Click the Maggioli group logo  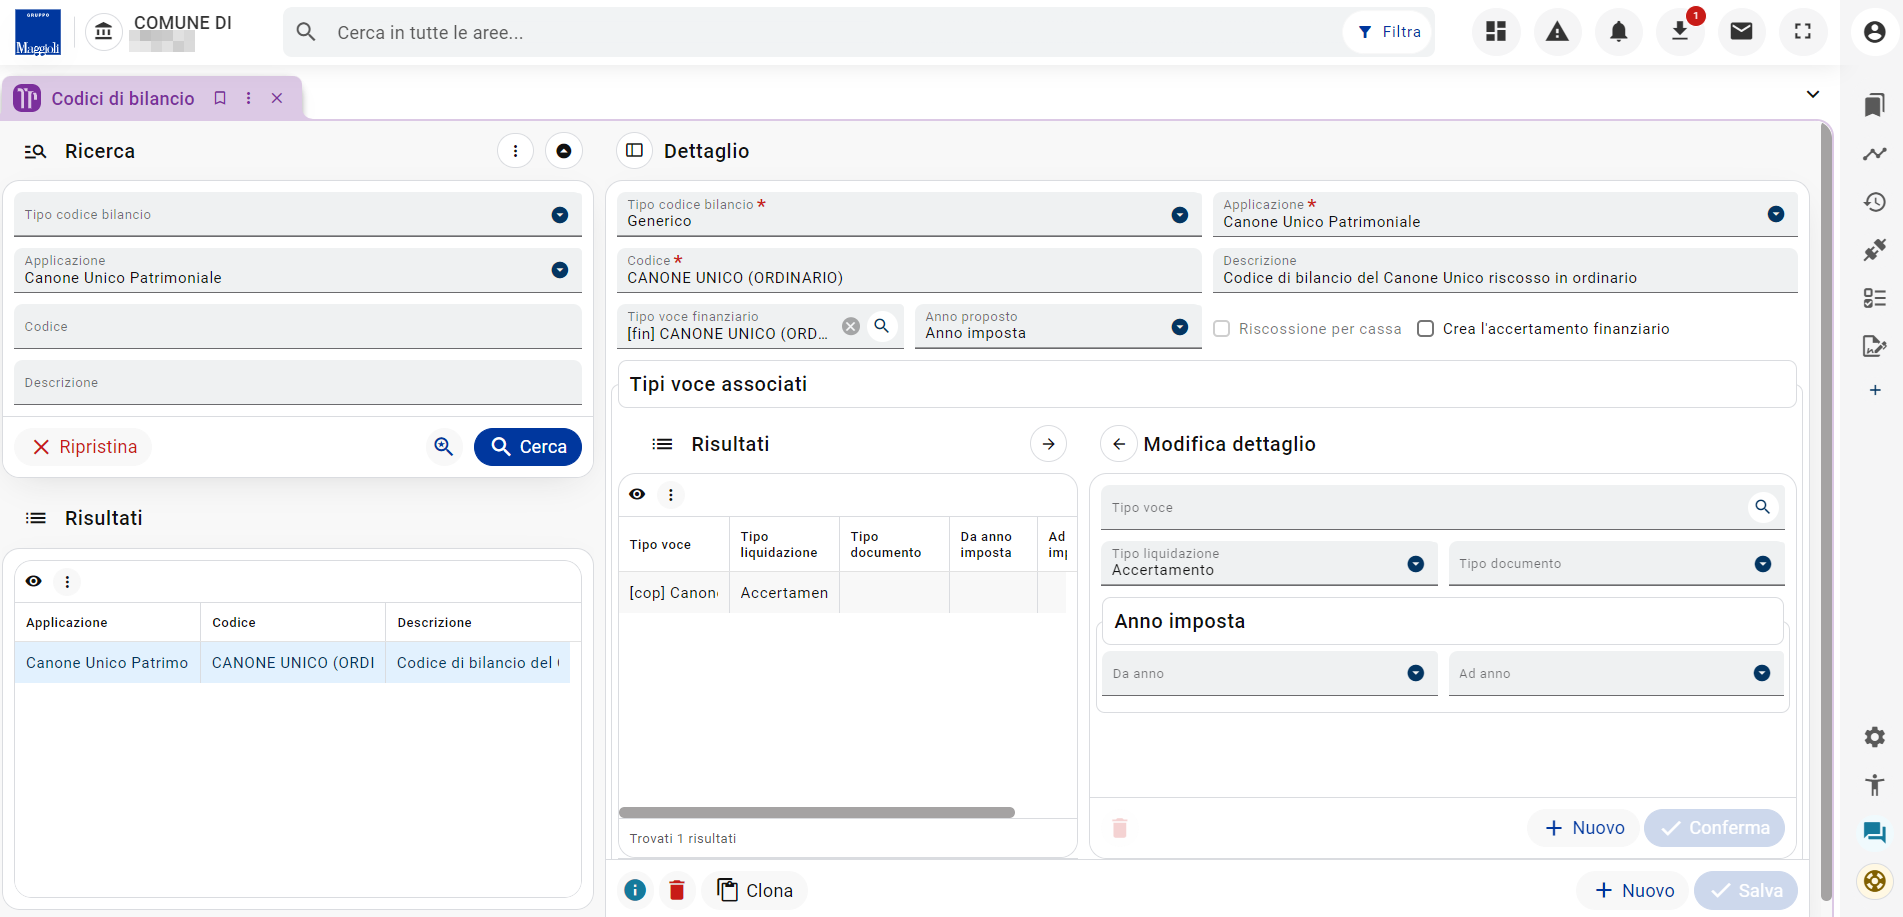(x=38, y=32)
